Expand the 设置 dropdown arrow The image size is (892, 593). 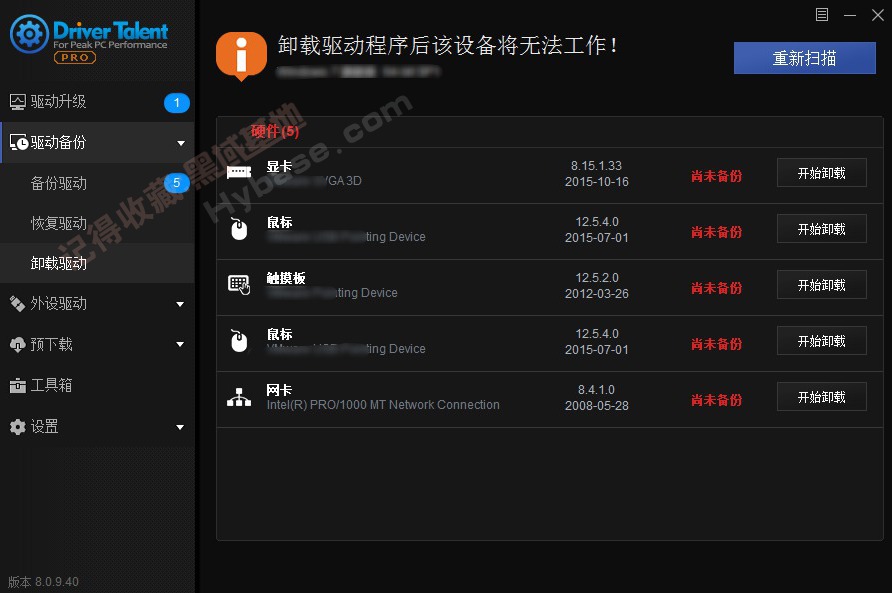(x=180, y=427)
